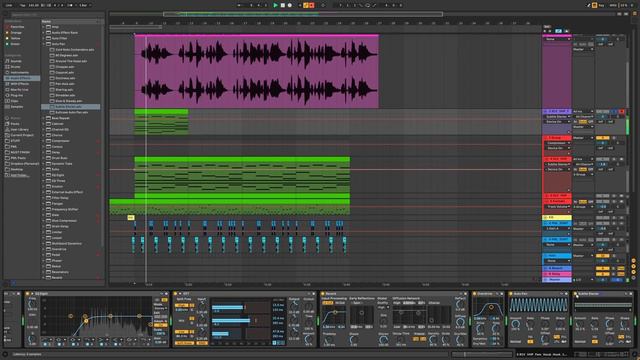Click the Reverb Dry/Wet knob

coord(460,340)
